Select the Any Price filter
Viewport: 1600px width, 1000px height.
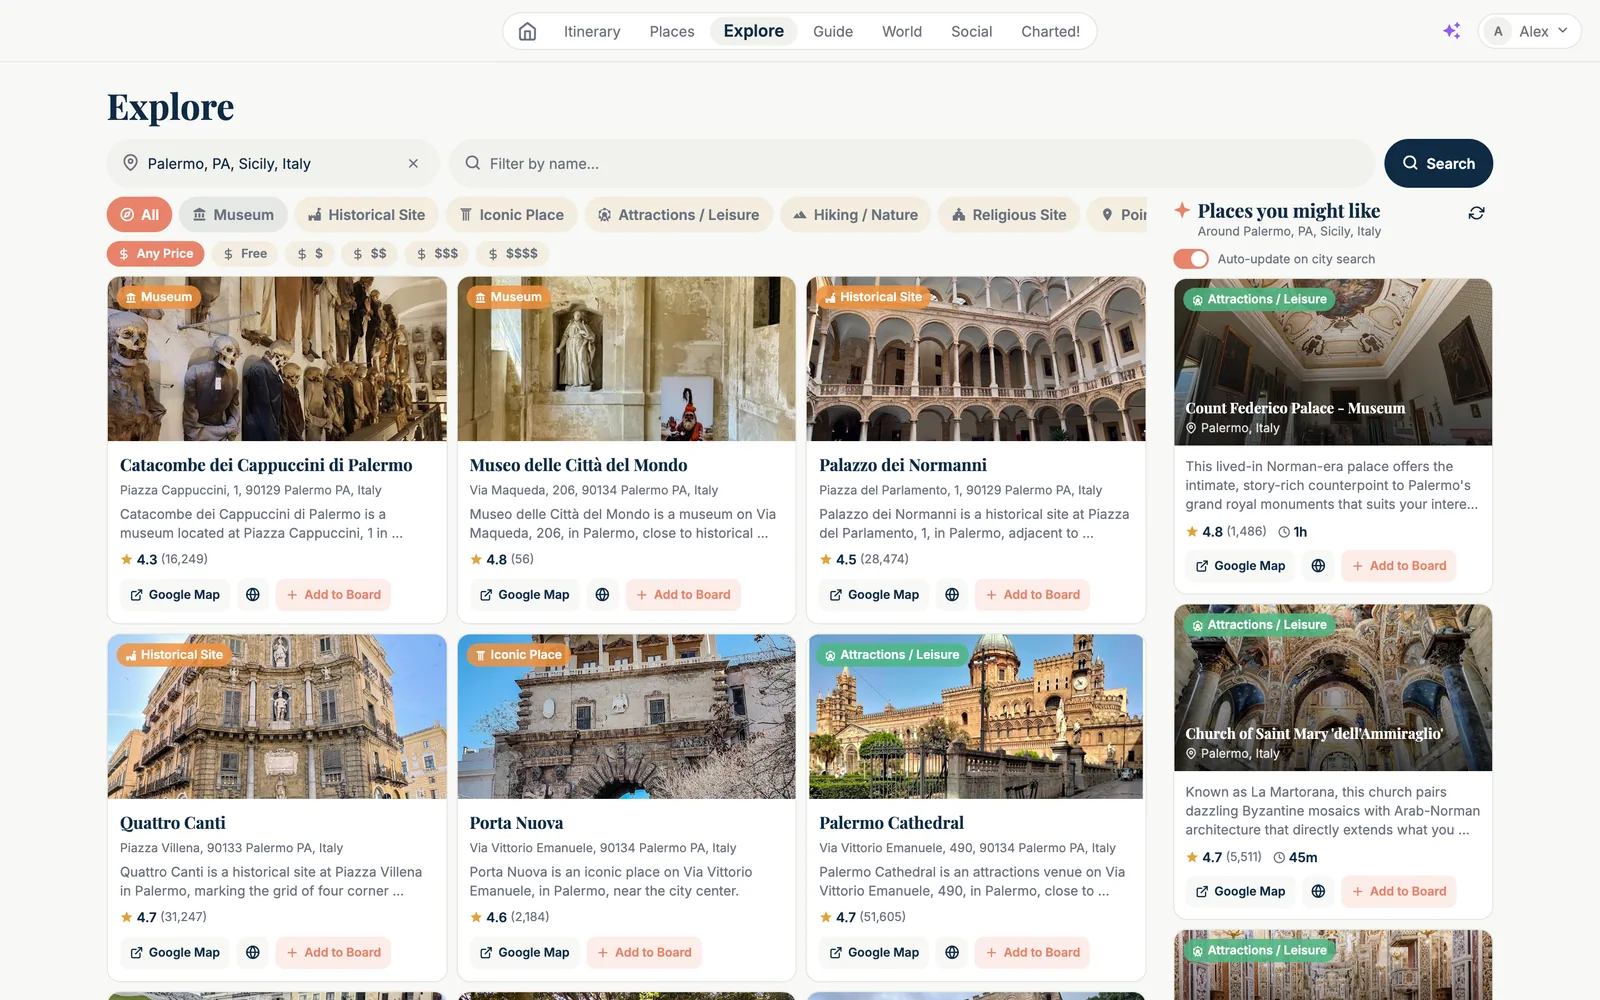[x=156, y=254]
